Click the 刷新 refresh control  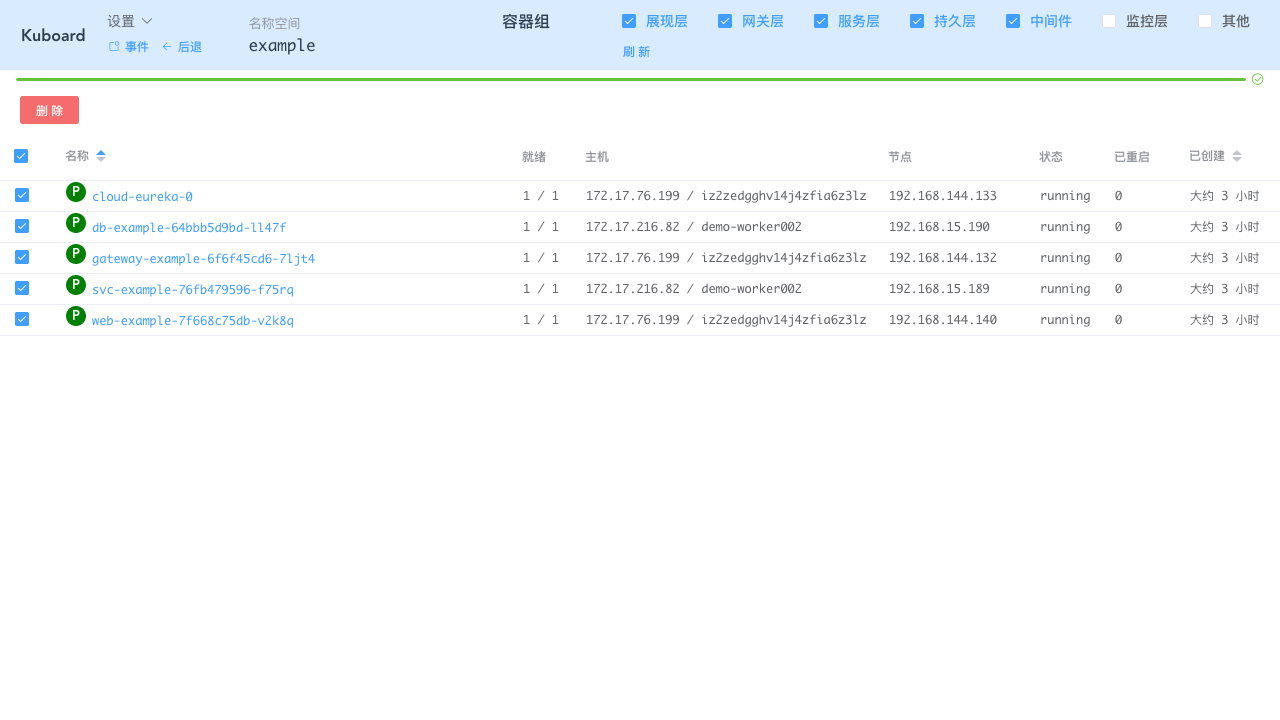[x=637, y=51]
